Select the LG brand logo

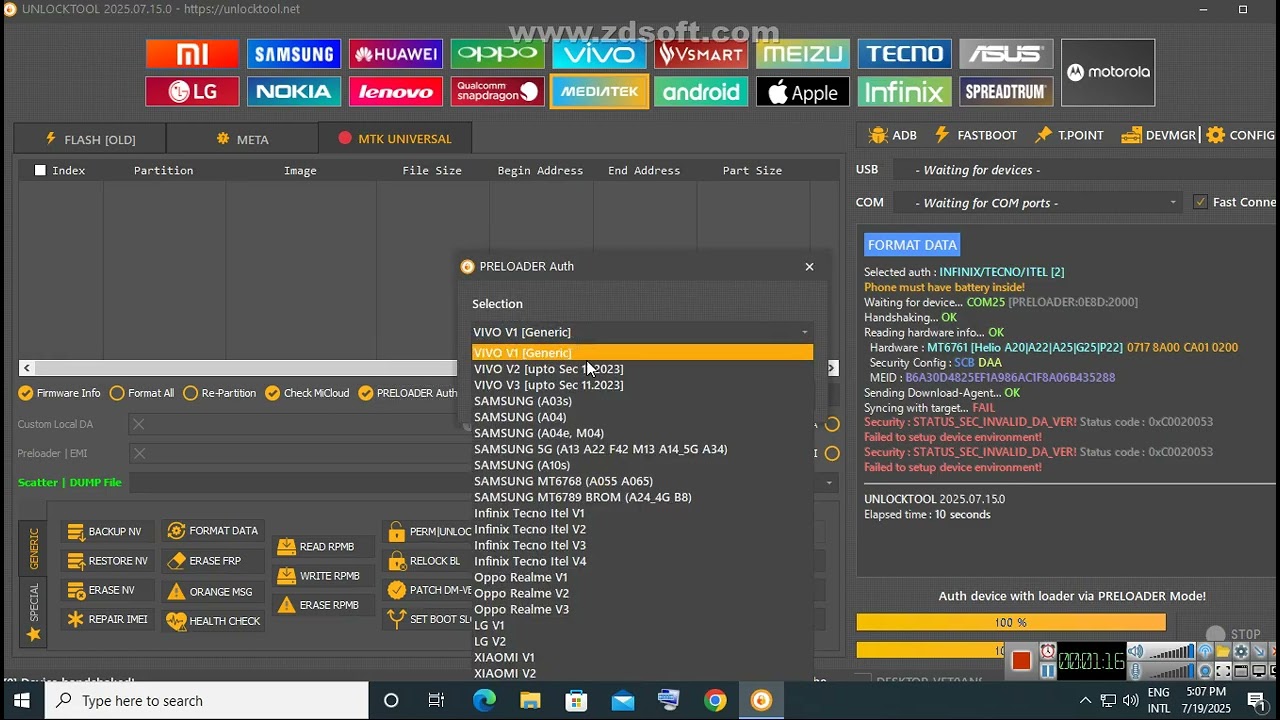(192, 92)
